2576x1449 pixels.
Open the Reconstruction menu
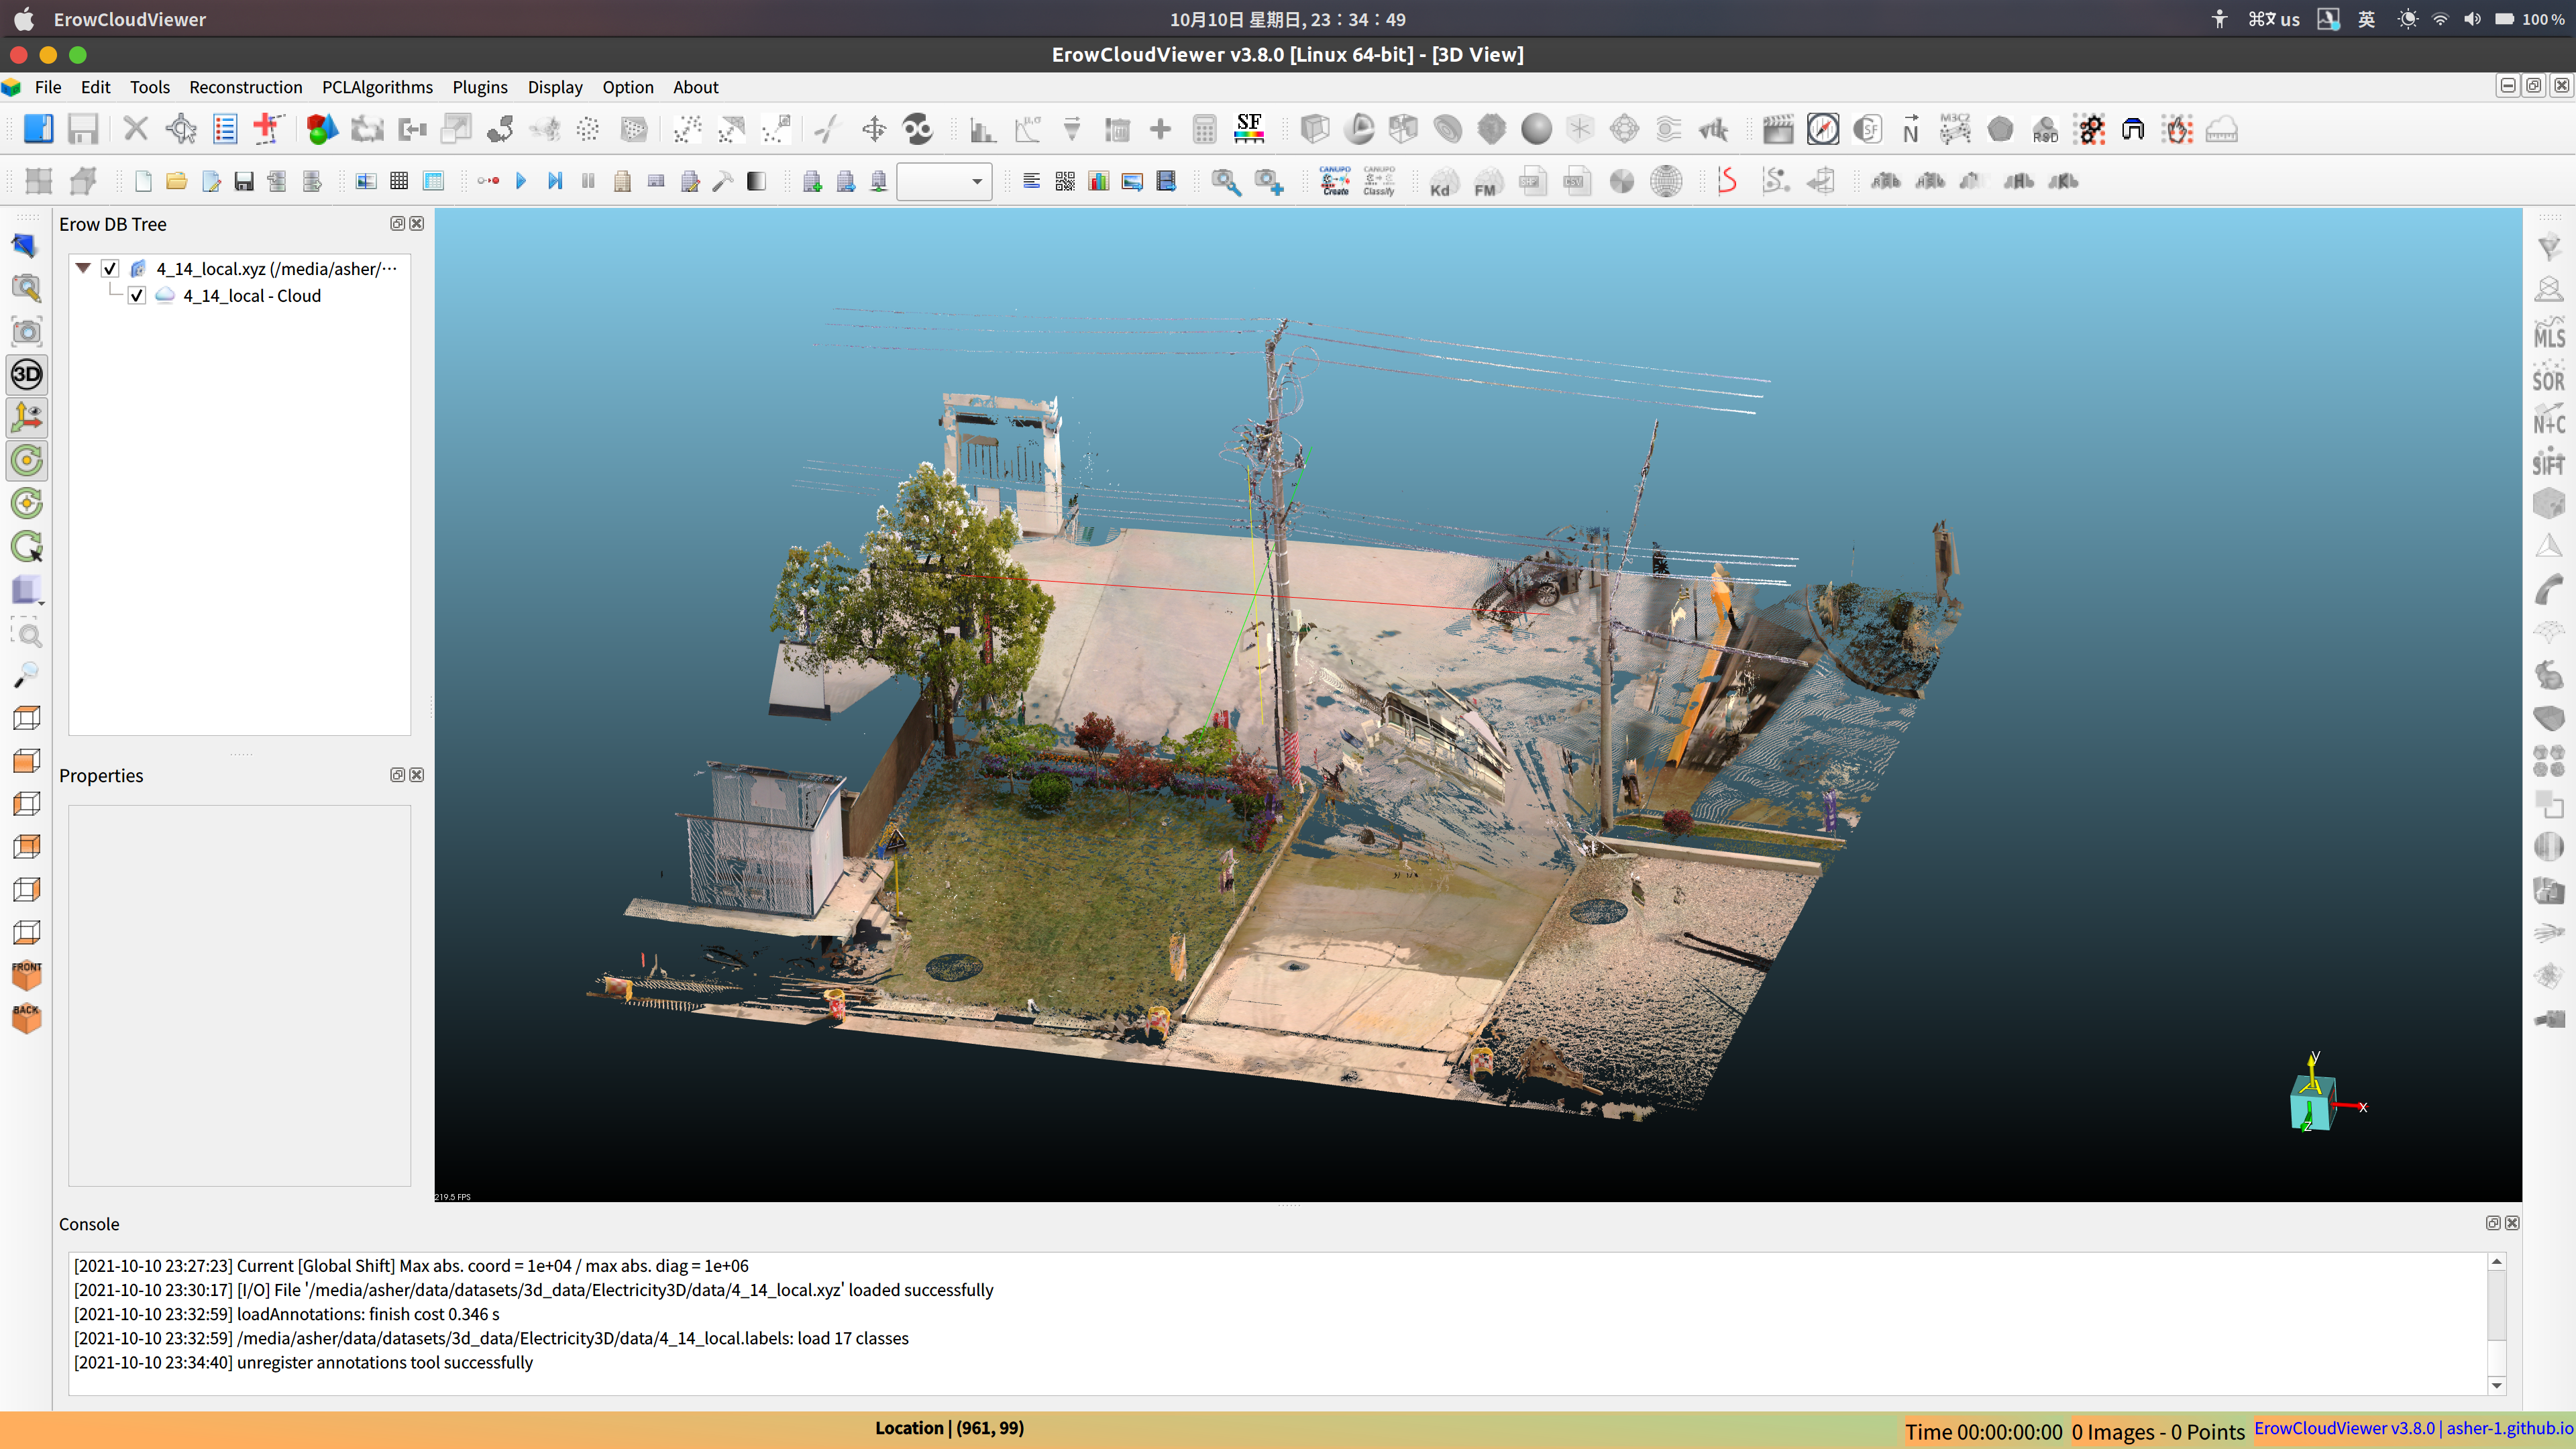point(245,87)
